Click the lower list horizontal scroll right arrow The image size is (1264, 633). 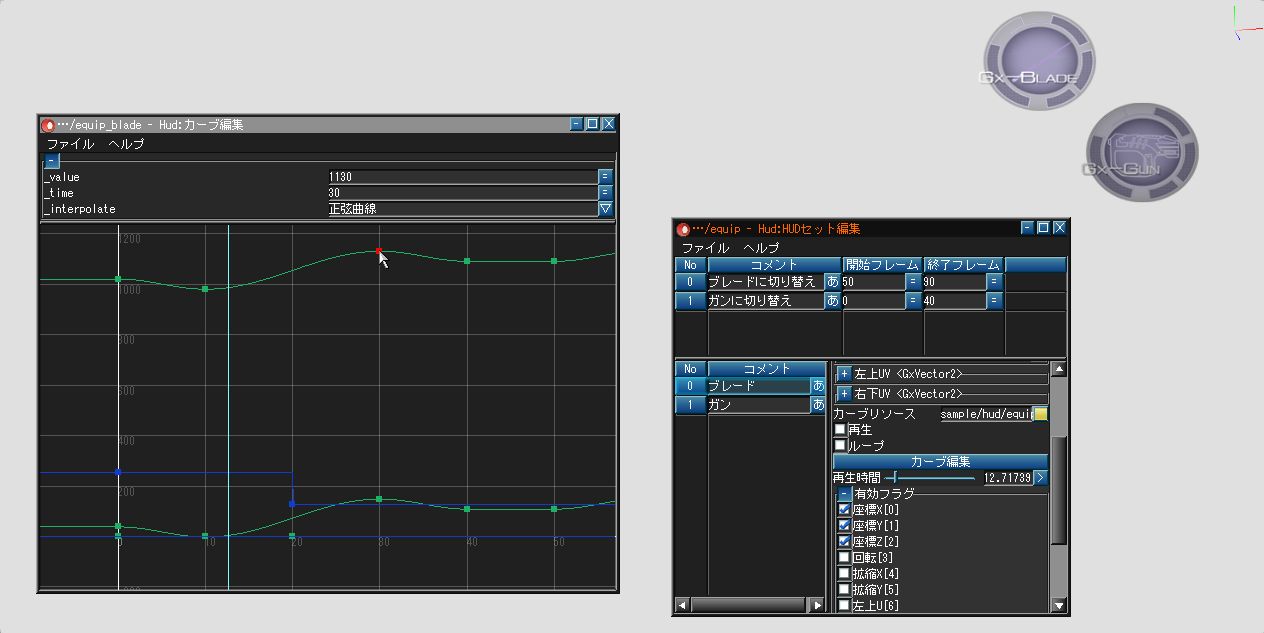(x=817, y=605)
